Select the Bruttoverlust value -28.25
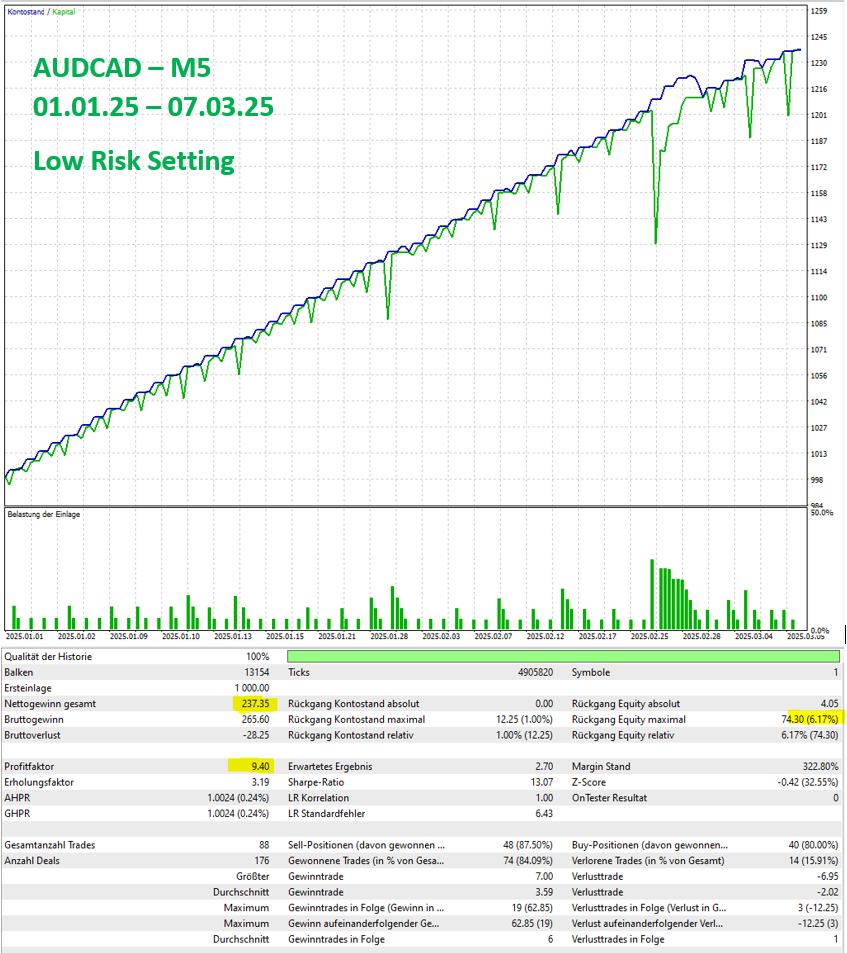847x953 pixels. tap(256, 735)
